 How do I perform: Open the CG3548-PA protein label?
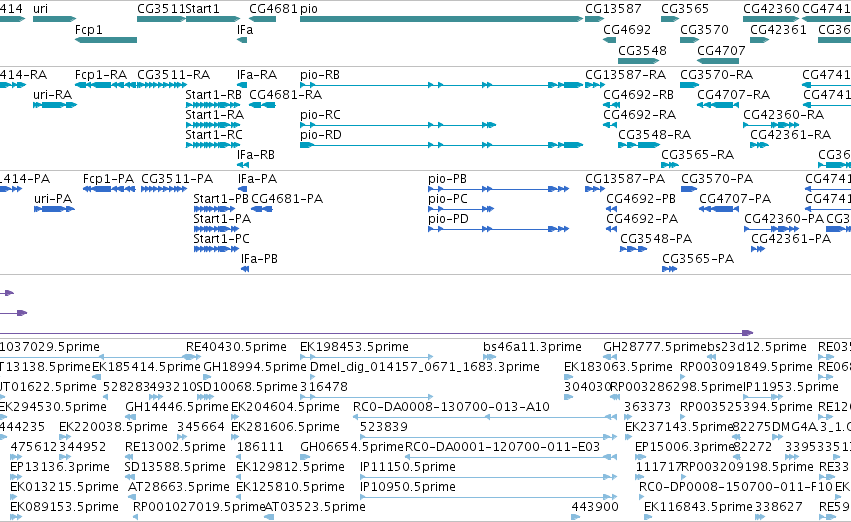pyautogui.click(x=656, y=239)
